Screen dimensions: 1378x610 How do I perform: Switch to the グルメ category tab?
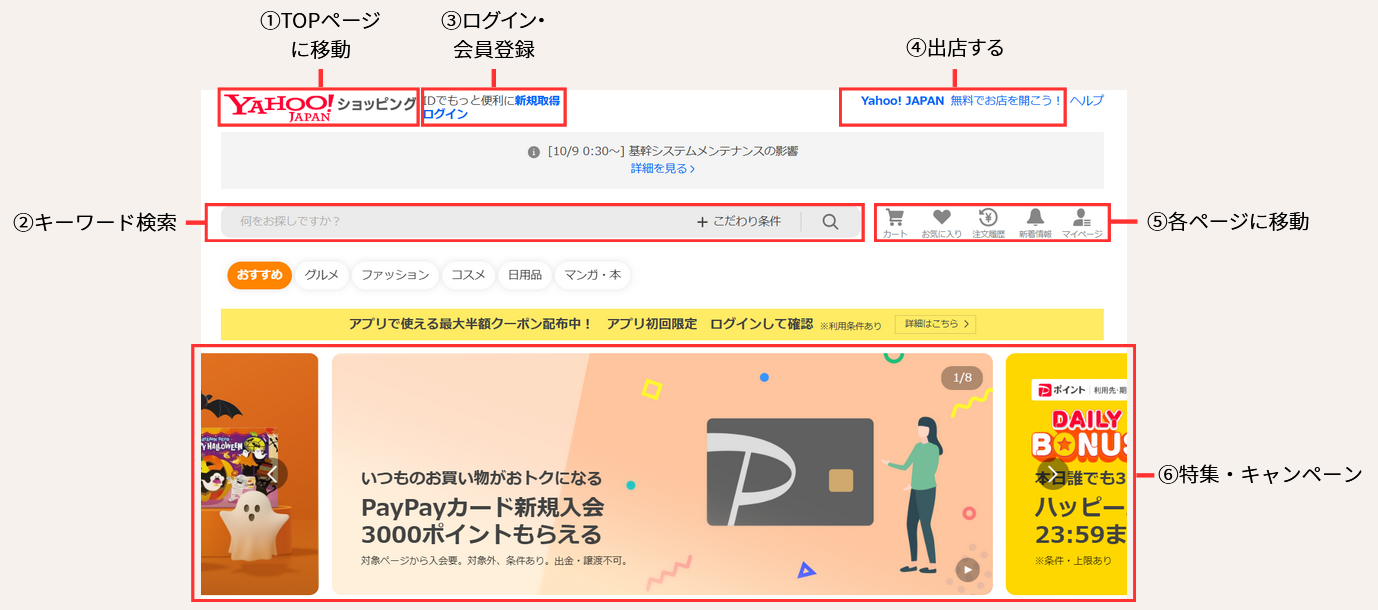pyautogui.click(x=322, y=275)
